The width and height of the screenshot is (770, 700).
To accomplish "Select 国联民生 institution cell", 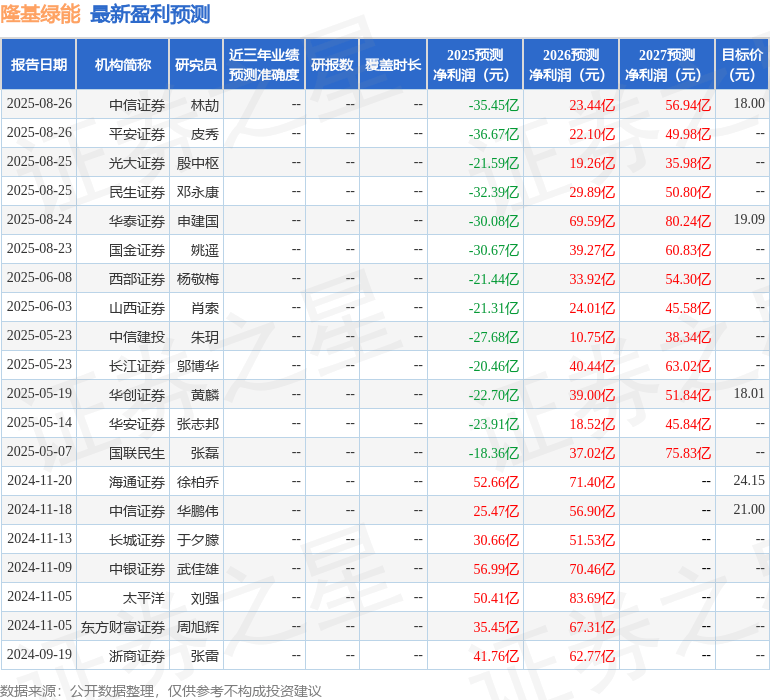I will 137,453.
